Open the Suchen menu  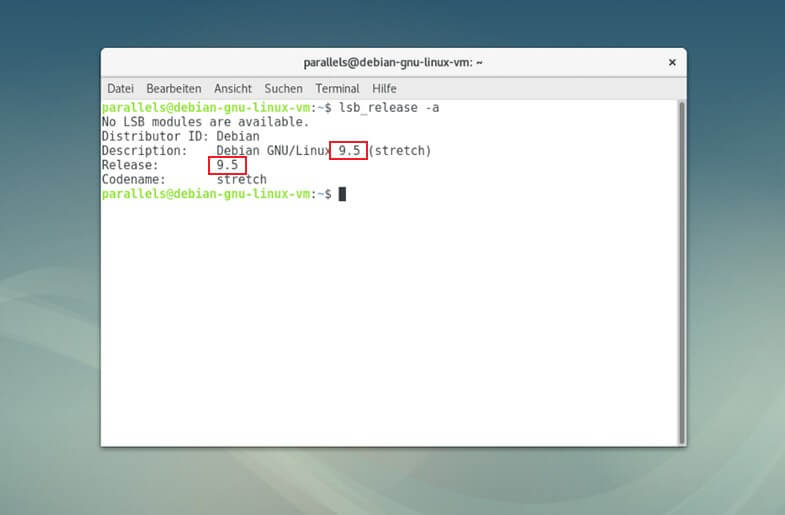(x=283, y=89)
